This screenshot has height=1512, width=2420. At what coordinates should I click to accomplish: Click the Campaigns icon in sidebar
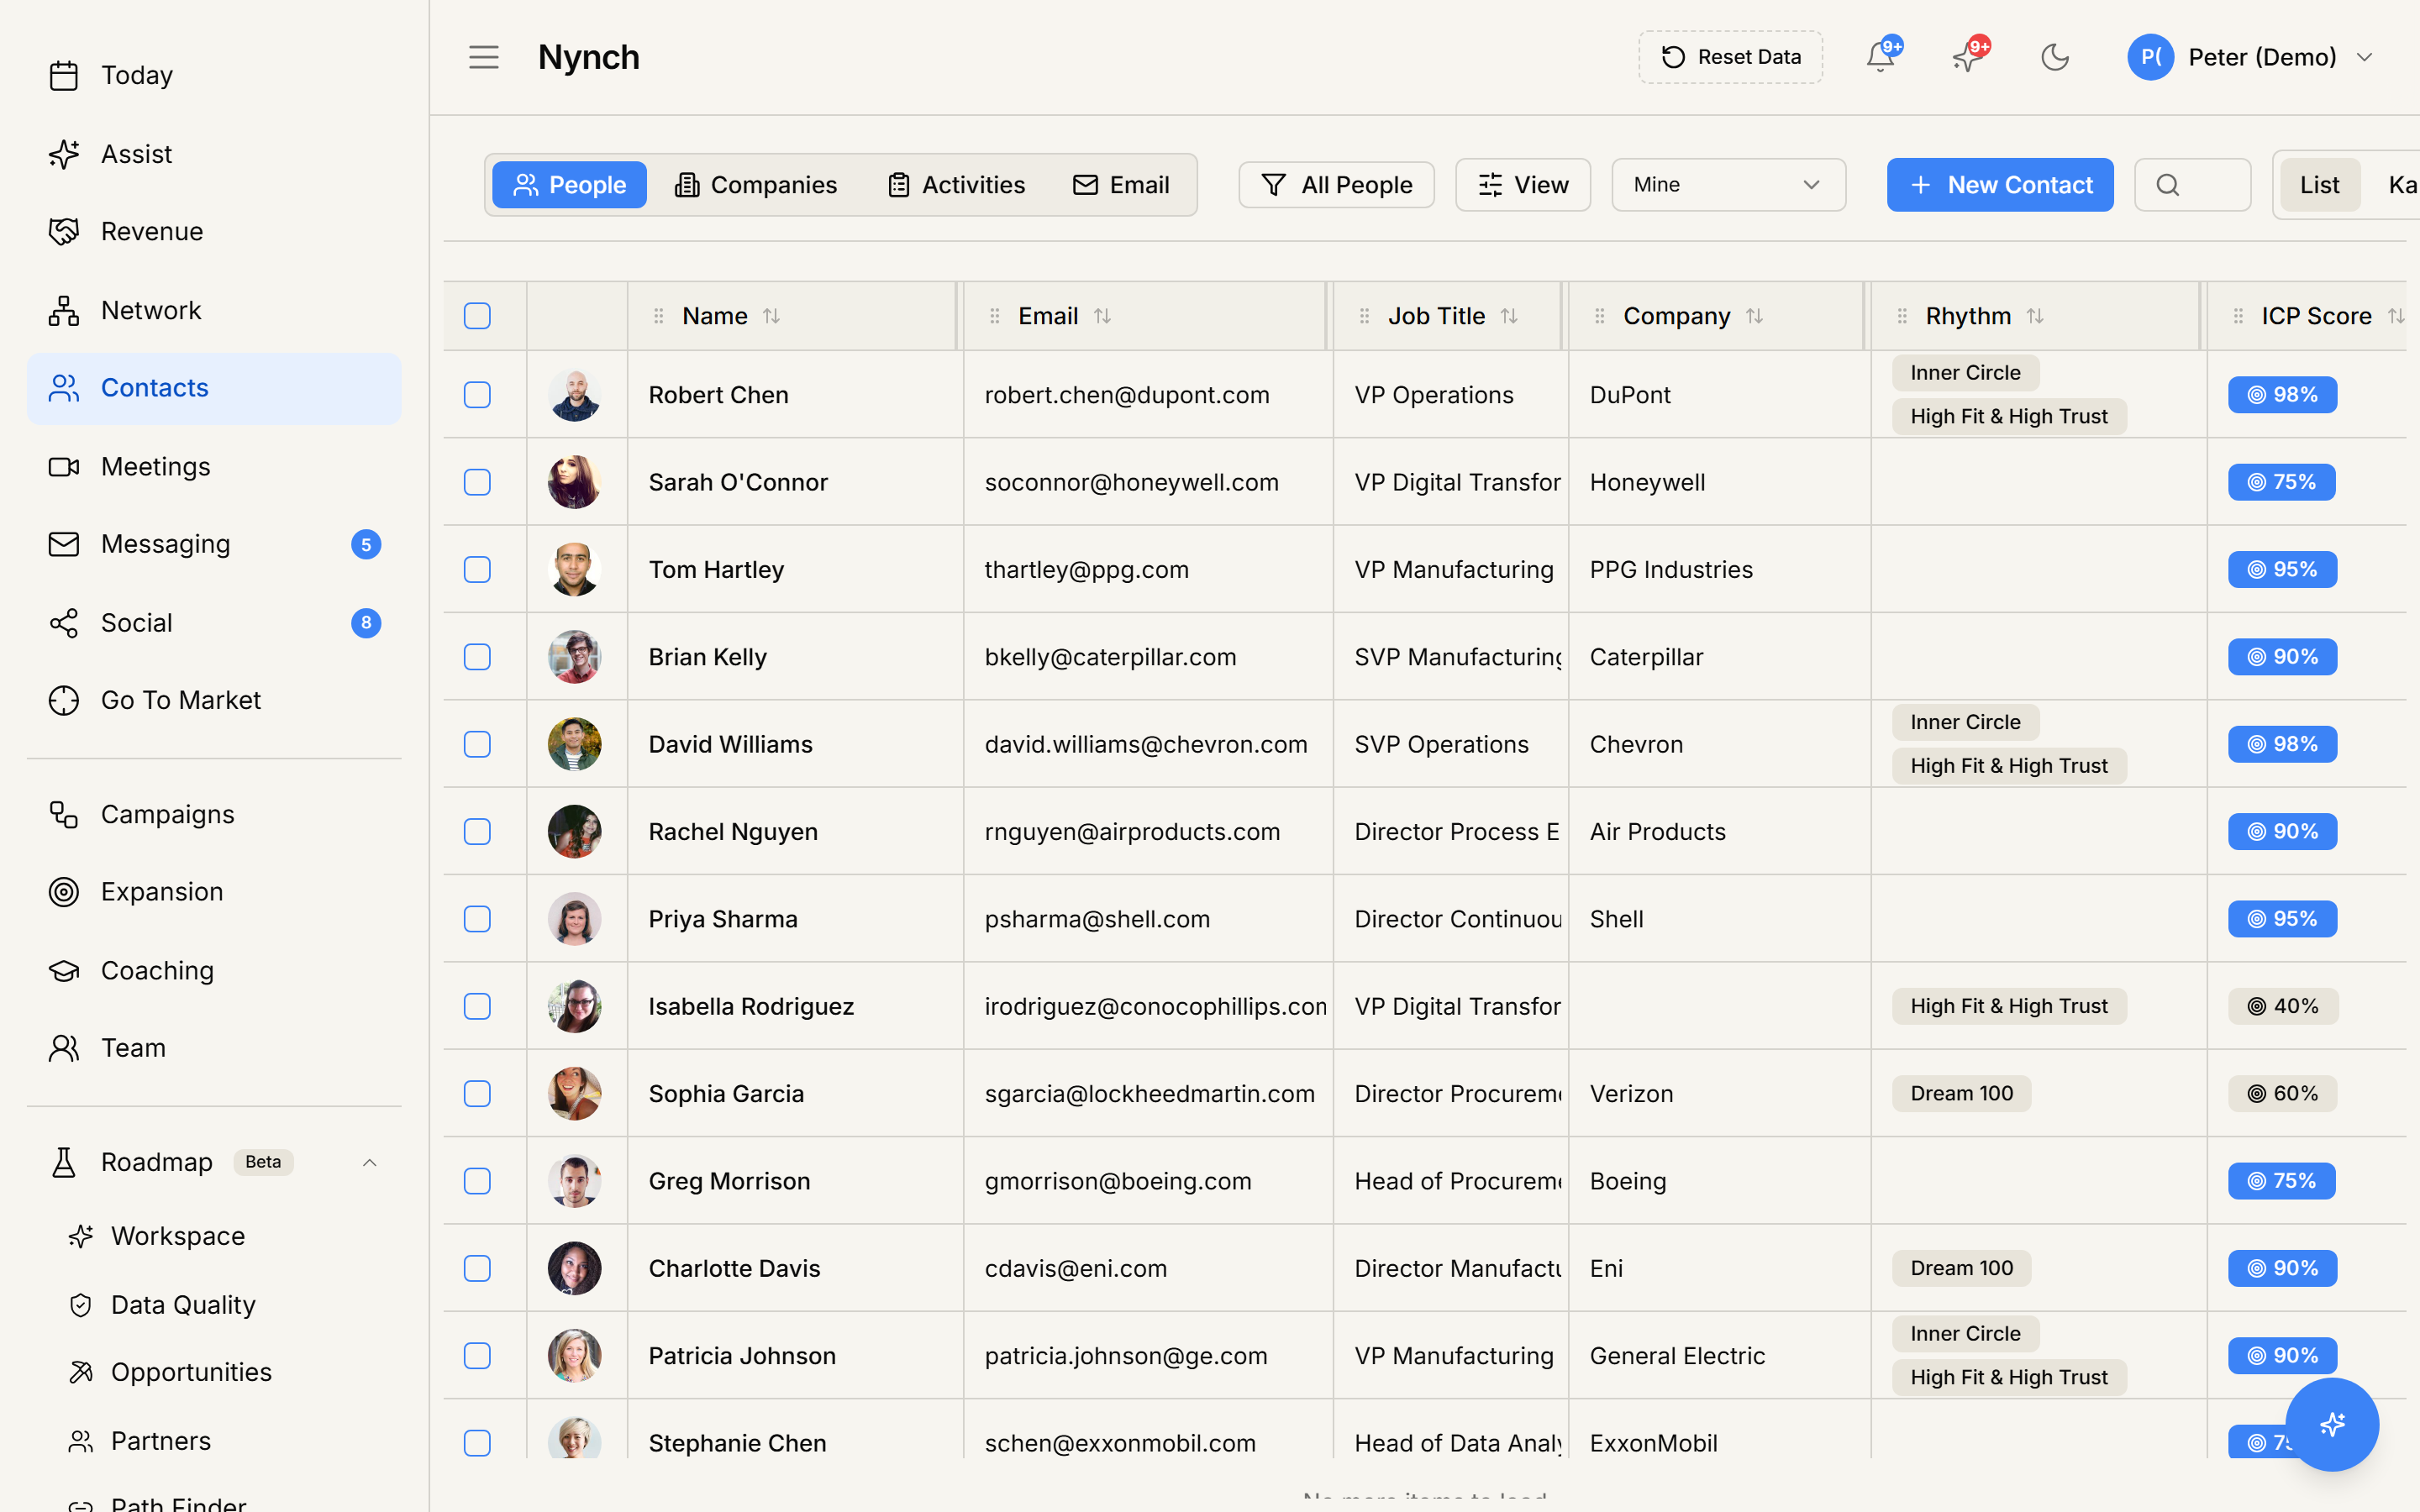pyautogui.click(x=64, y=814)
